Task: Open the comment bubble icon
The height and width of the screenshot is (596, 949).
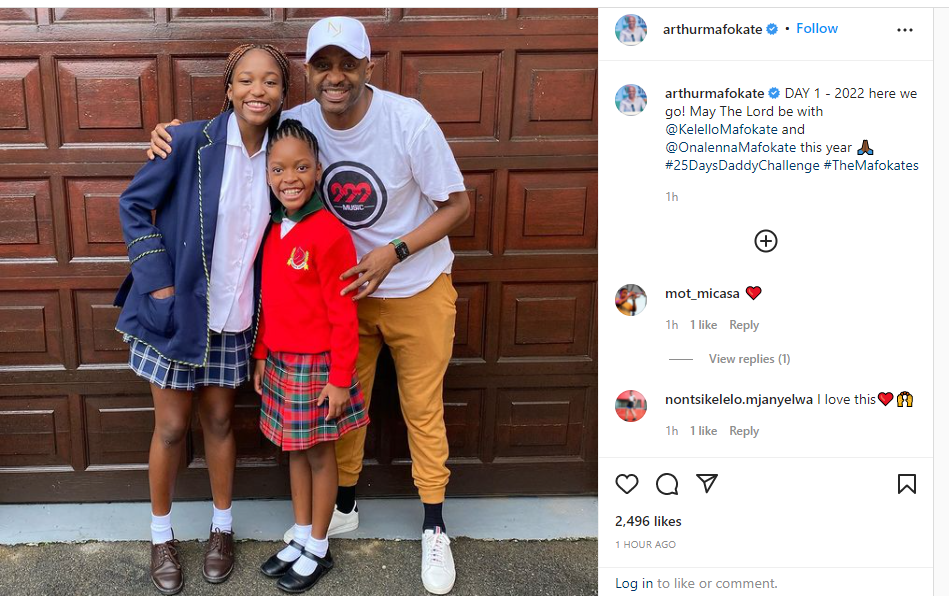Action: [667, 484]
